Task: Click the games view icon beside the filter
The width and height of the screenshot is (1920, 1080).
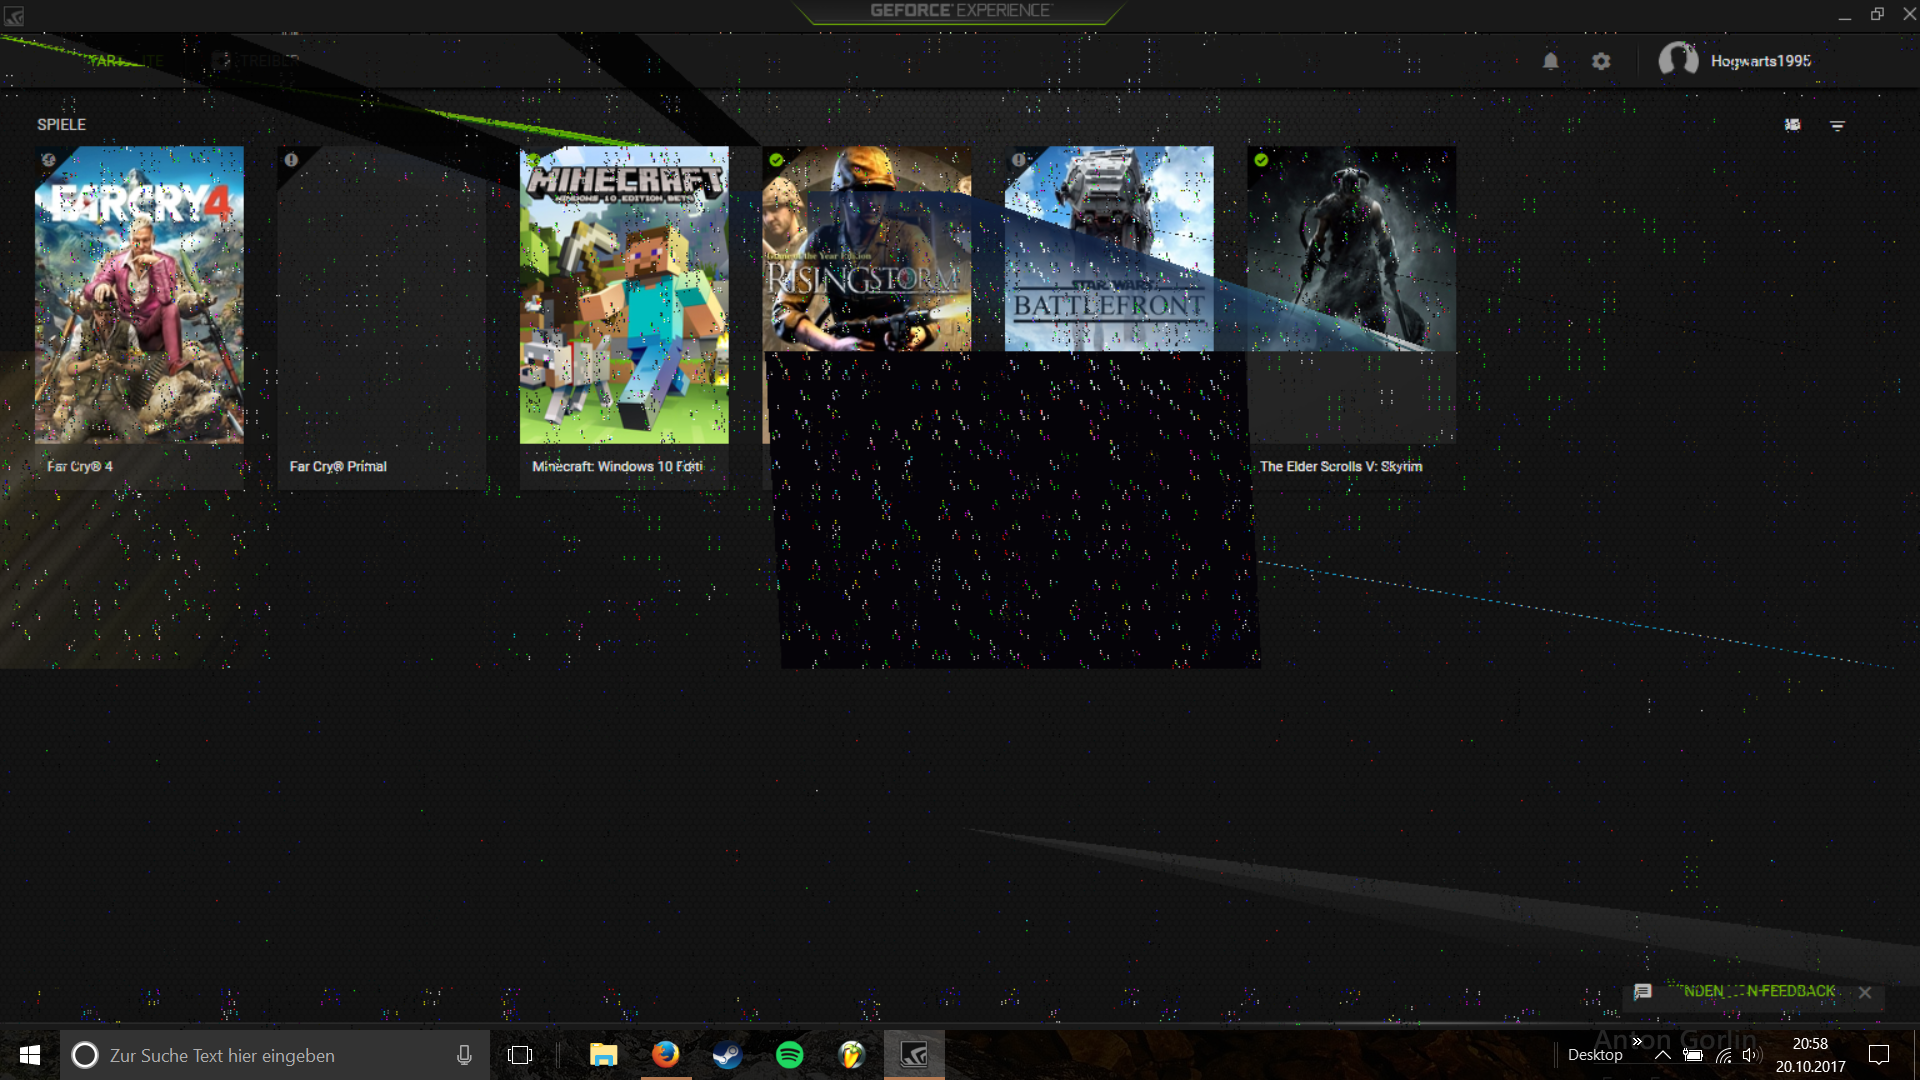Action: tap(1792, 125)
